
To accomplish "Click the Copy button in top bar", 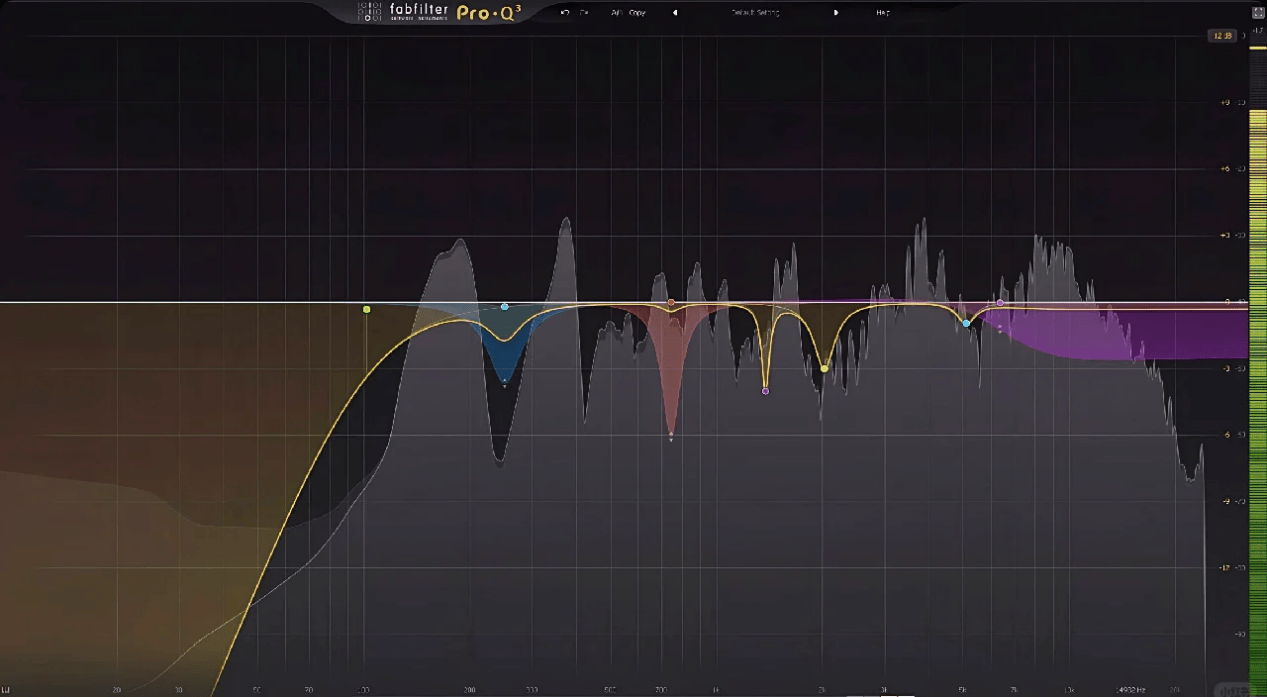I will click(x=637, y=13).
